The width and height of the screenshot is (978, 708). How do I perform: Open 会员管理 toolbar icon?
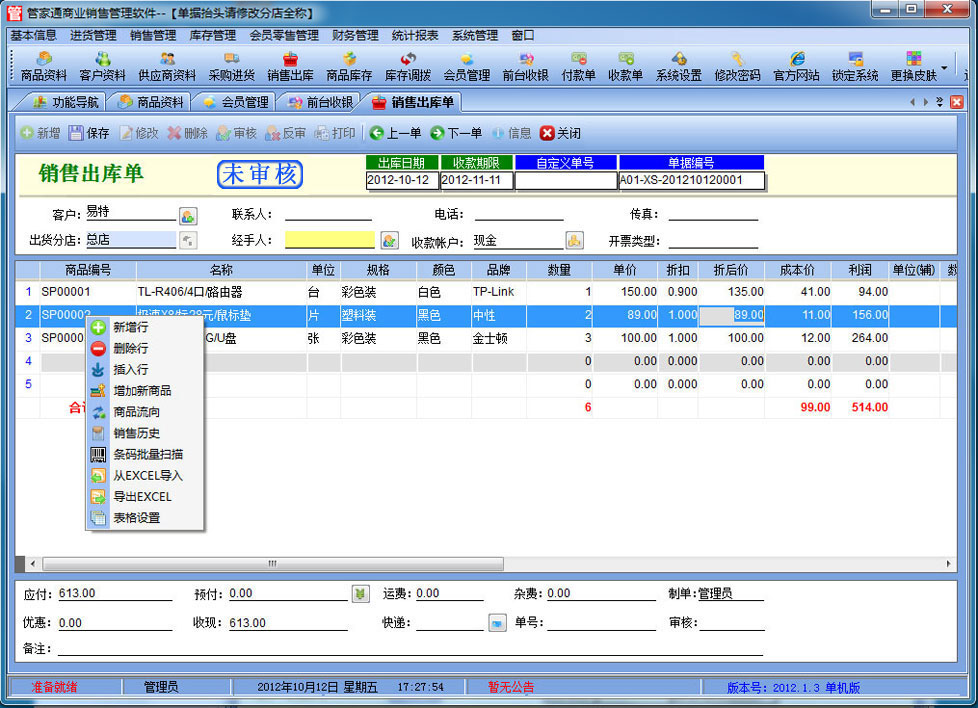pos(466,66)
